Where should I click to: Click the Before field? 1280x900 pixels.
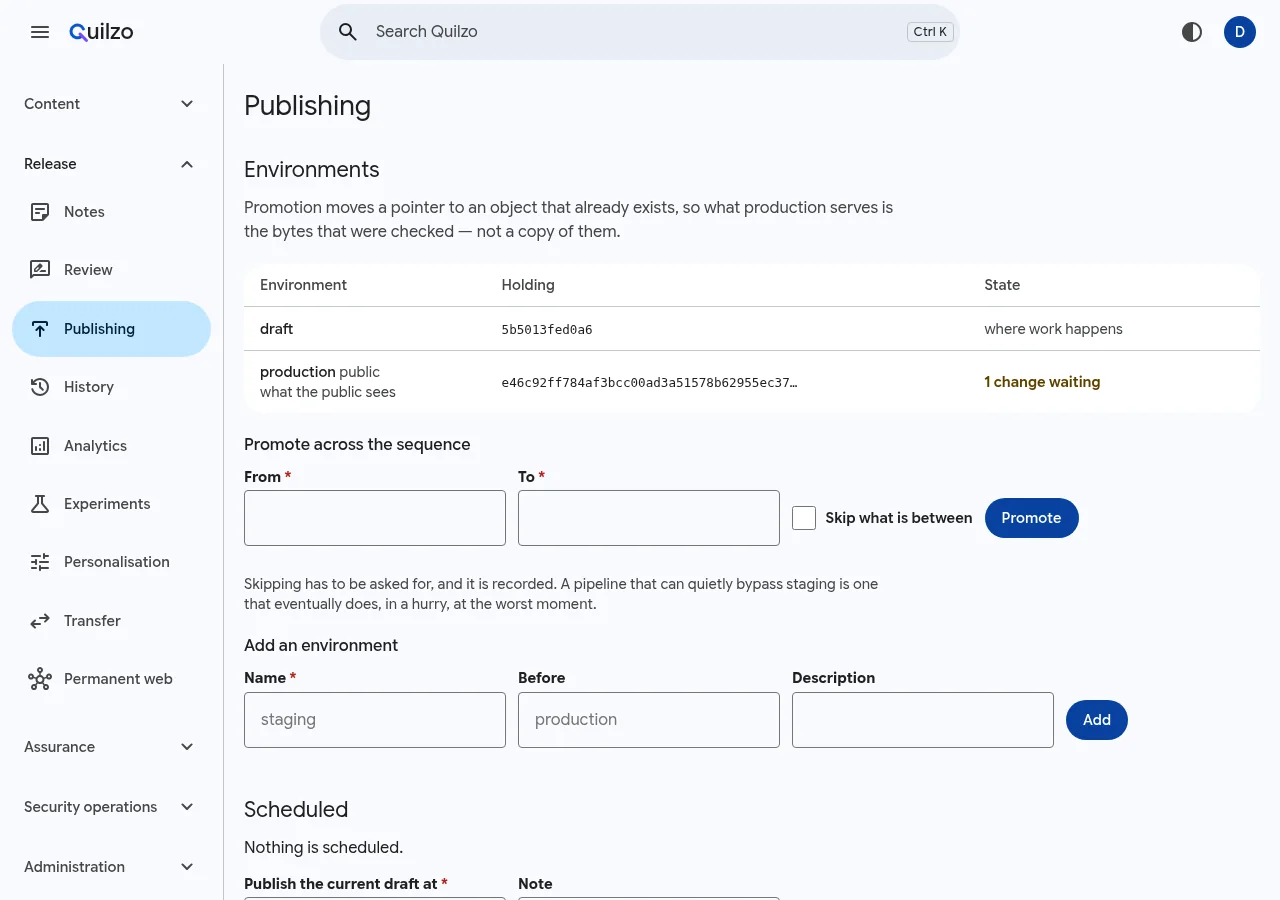pos(649,720)
